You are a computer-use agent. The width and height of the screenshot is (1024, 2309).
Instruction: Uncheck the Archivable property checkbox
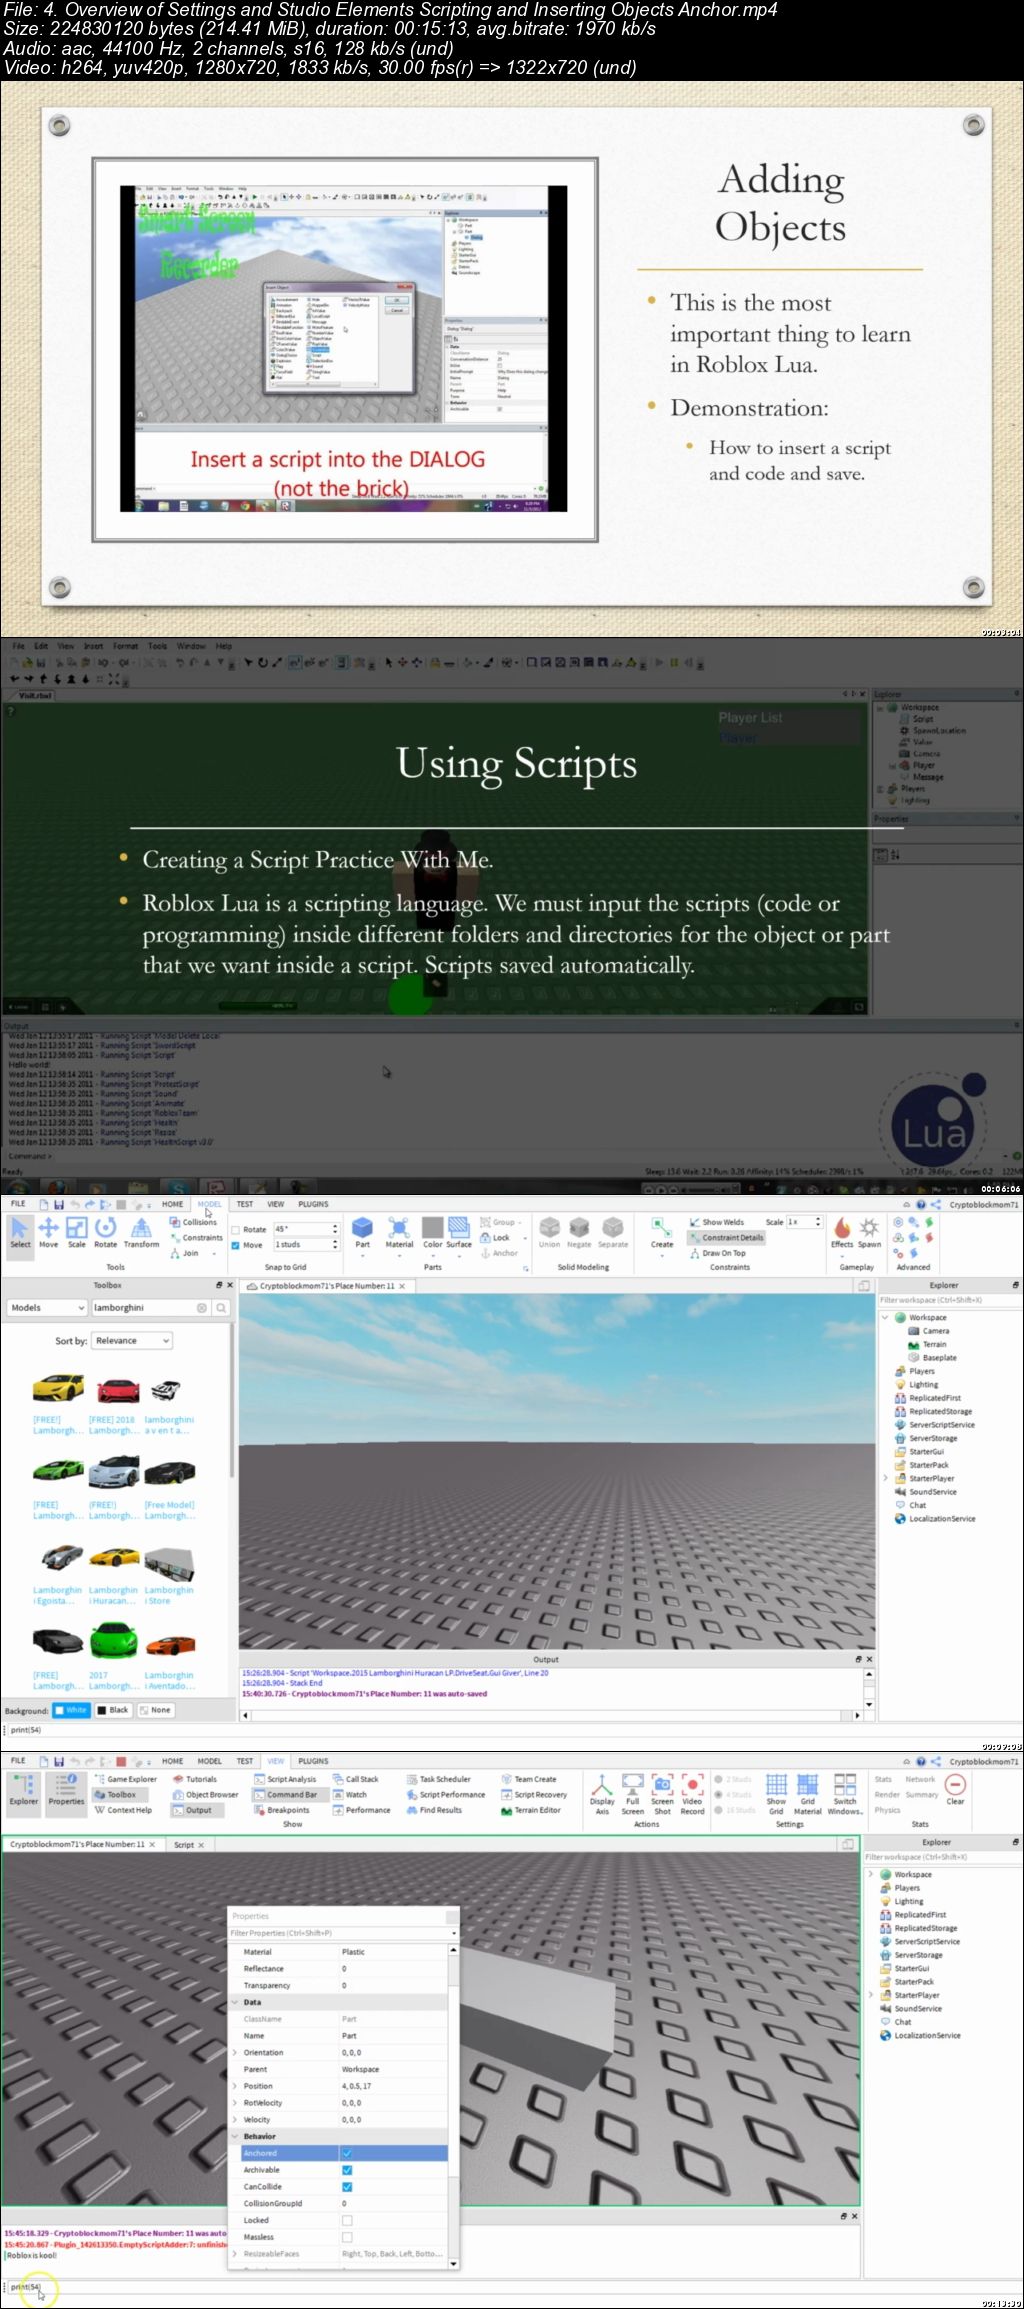pyautogui.click(x=347, y=2170)
